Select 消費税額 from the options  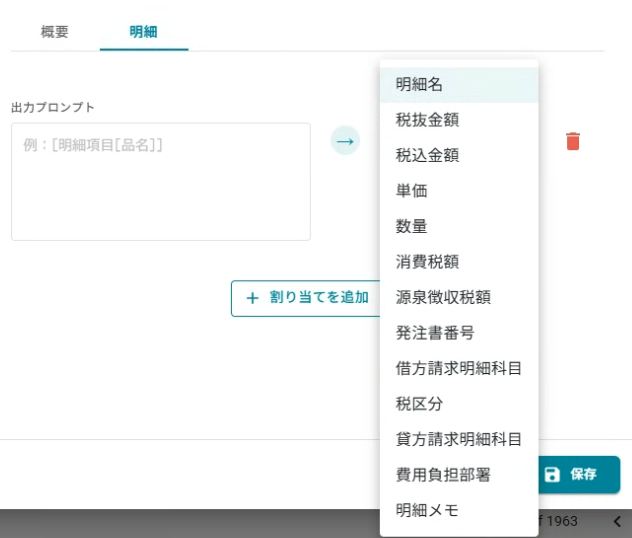[459, 261]
